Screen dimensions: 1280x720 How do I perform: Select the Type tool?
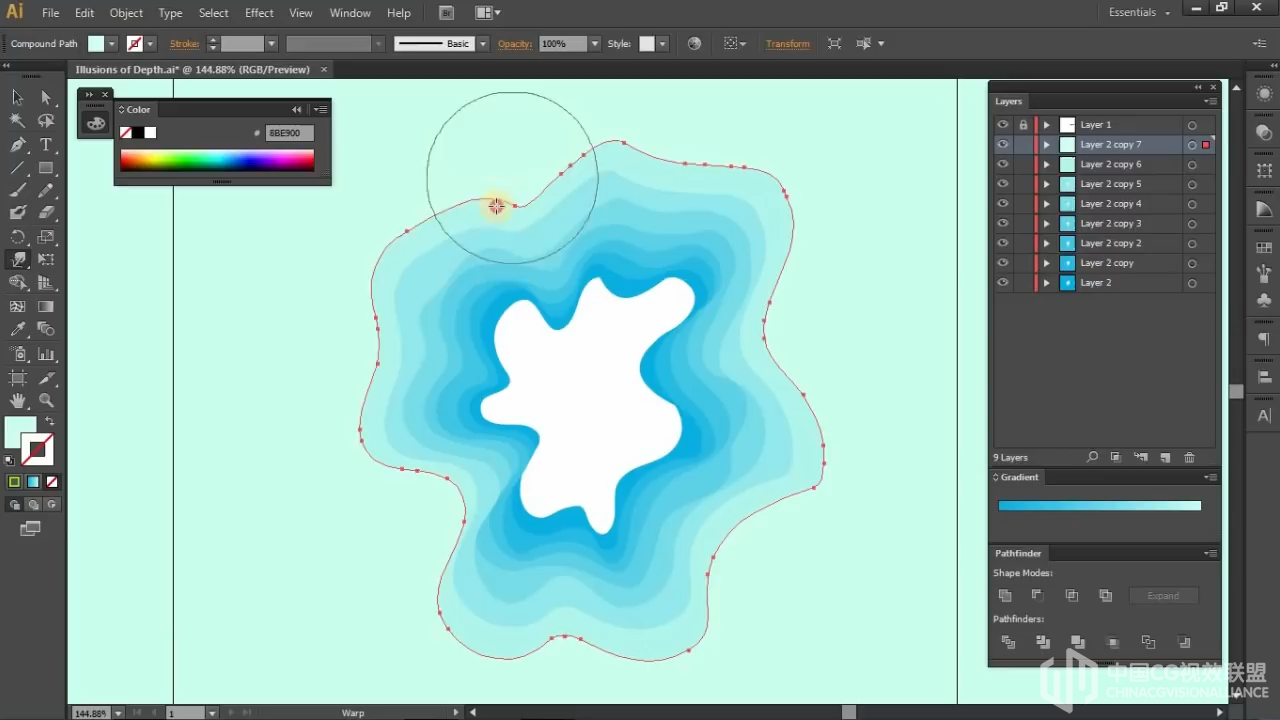pos(46,144)
